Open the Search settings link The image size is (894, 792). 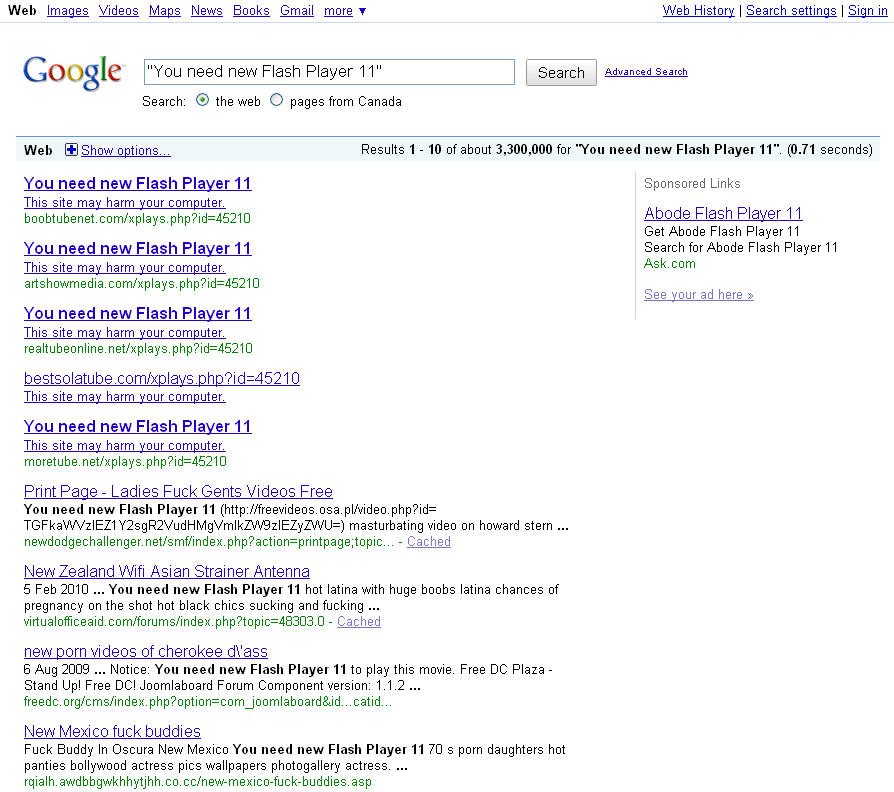pos(791,10)
